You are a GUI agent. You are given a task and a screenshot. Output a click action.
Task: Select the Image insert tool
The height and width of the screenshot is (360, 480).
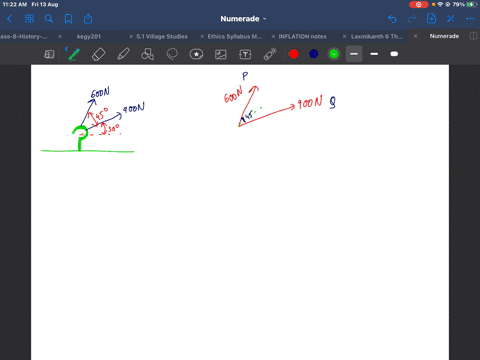tap(221, 54)
